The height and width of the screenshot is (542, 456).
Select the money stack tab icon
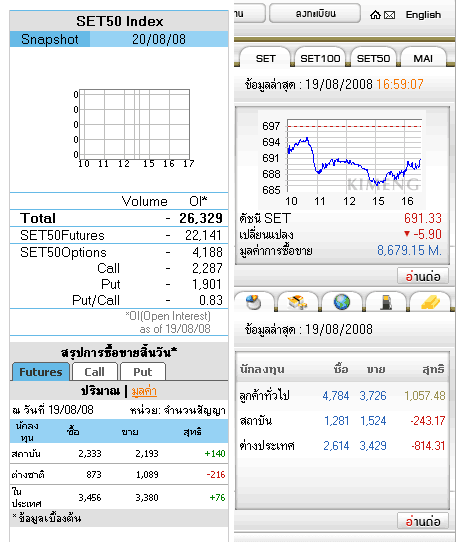(297, 302)
